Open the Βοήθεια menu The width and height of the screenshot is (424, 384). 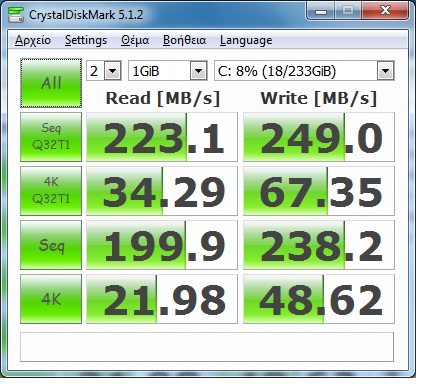coord(184,40)
